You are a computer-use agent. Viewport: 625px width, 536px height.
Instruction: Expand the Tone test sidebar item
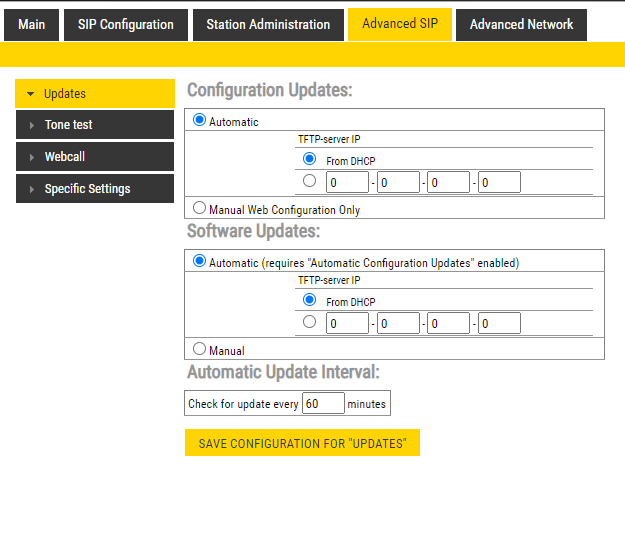pos(95,125)
